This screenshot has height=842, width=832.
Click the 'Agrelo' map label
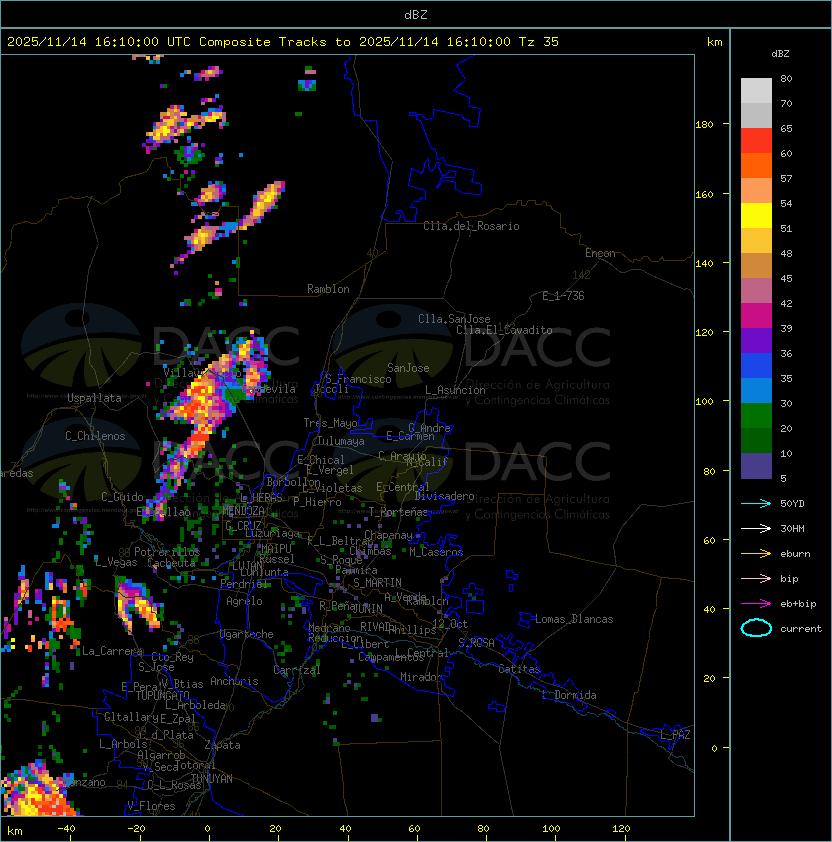pos(244,601)
